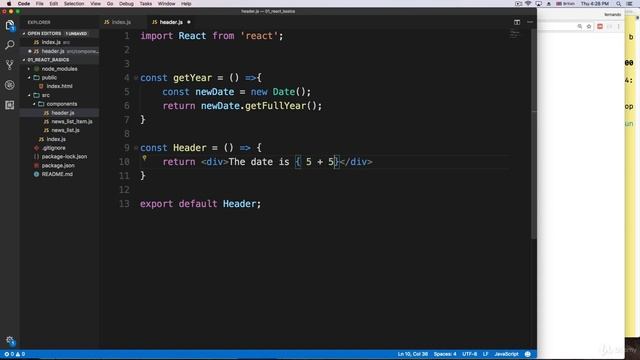Close the unsaved header.js tab dot
The image size is (640, 360).
[189, 22]
